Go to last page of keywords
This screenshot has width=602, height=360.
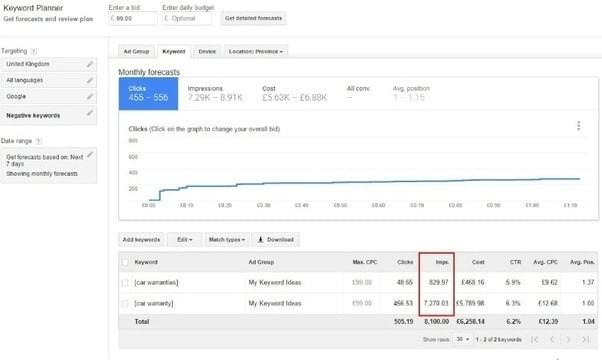[585, 339]
